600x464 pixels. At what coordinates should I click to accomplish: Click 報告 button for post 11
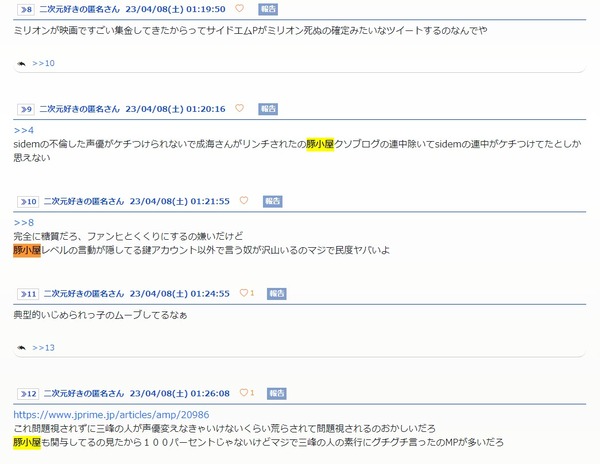[277, 294]
